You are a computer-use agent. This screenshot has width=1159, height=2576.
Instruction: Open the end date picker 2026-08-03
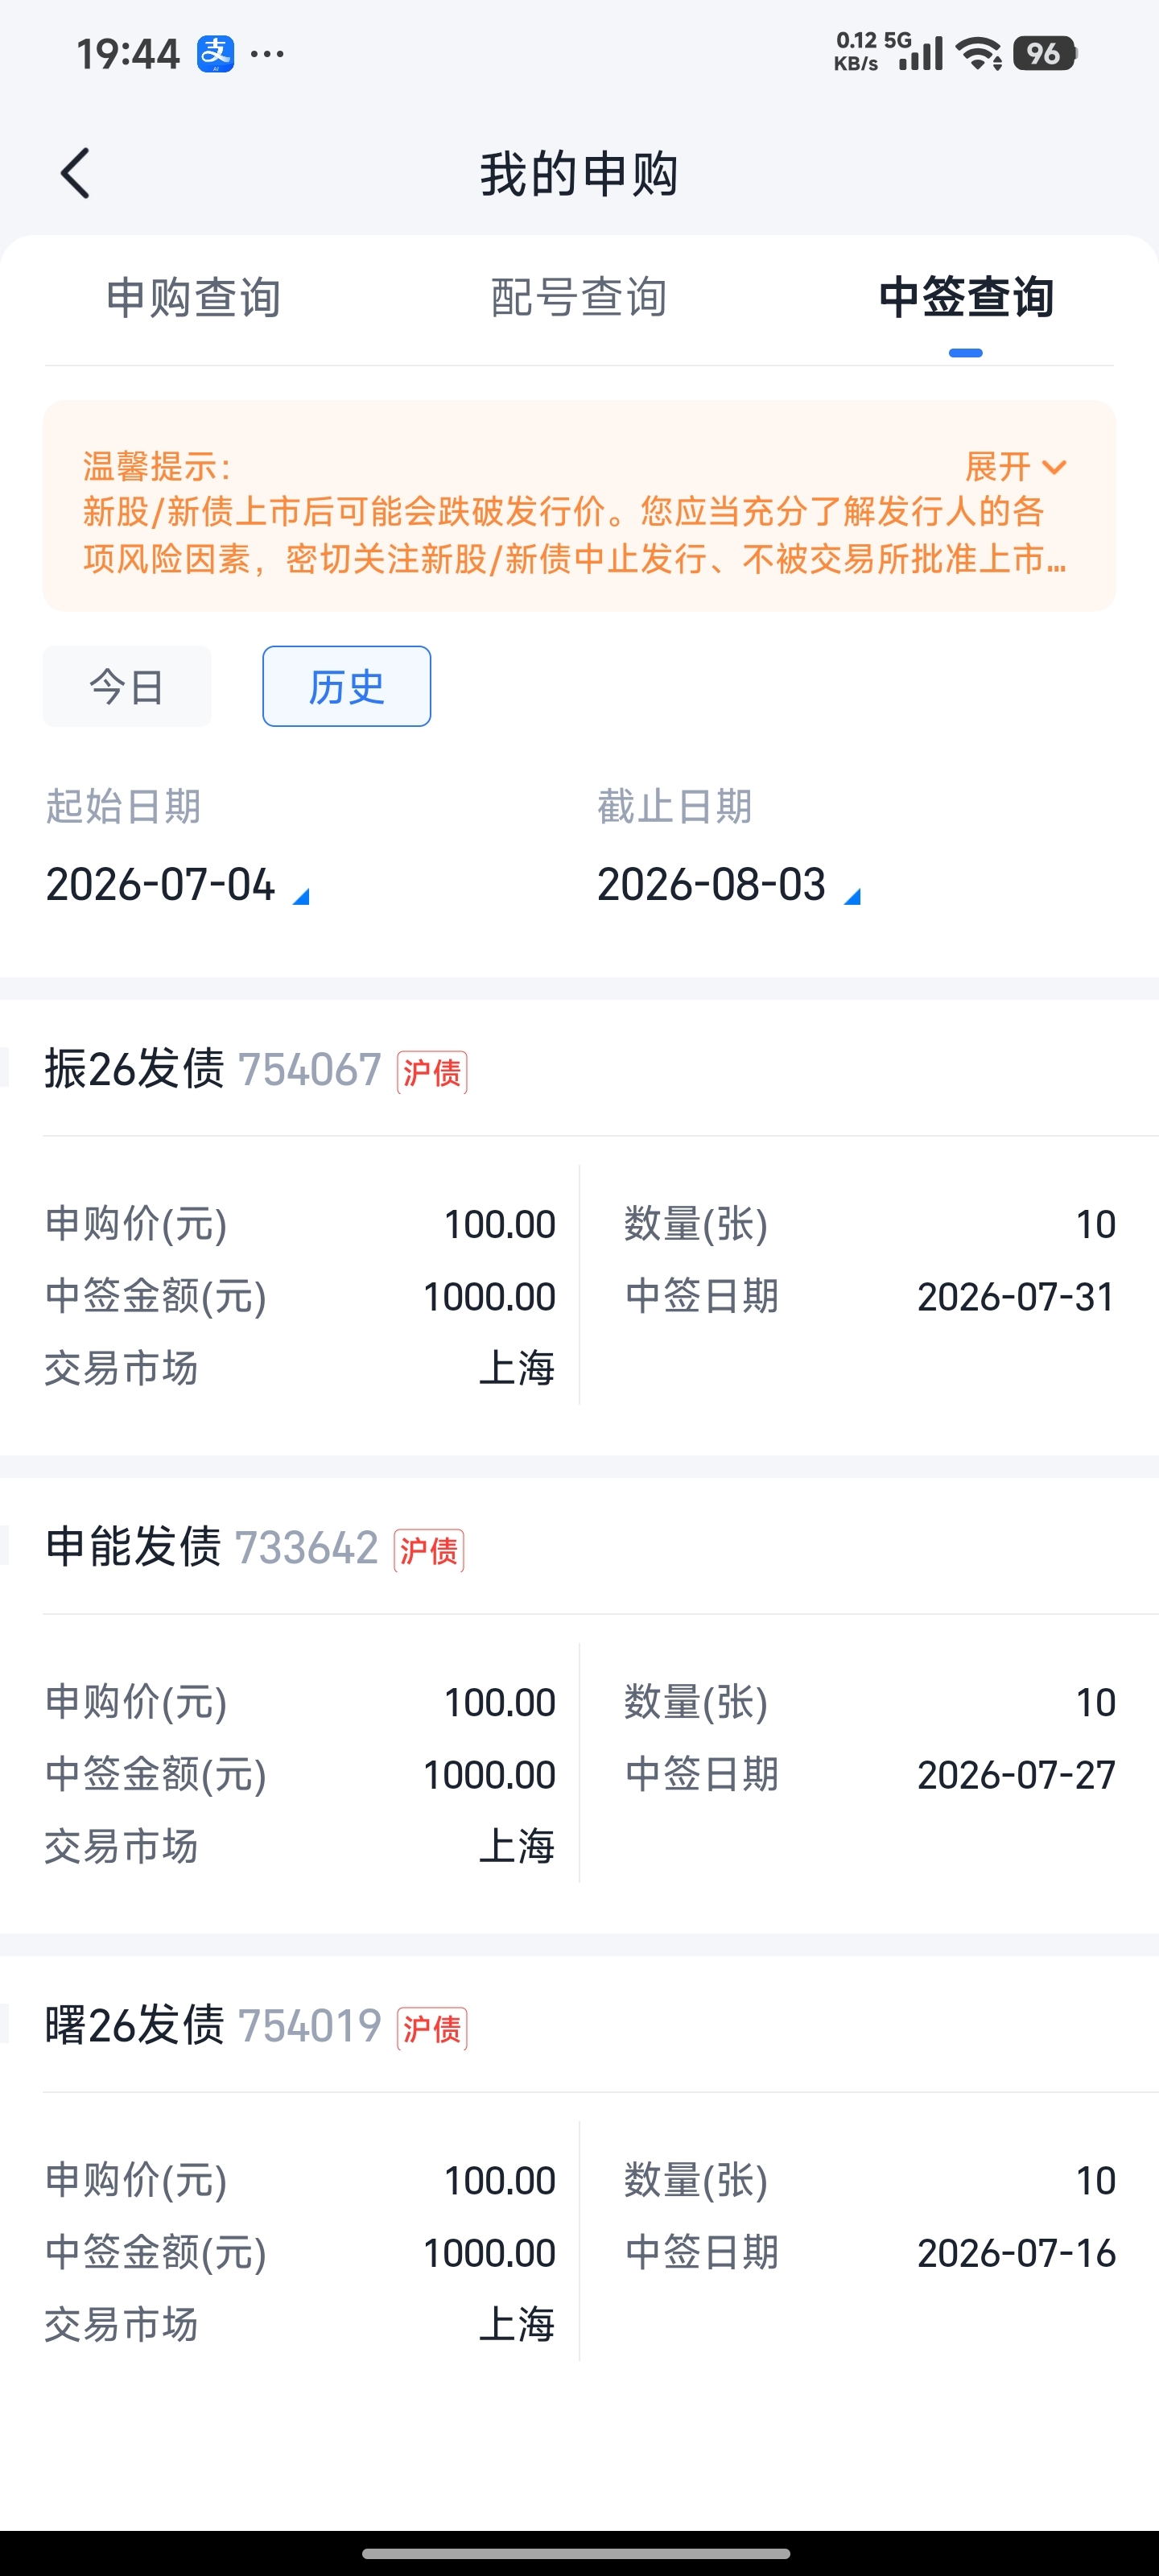(728, 885)
